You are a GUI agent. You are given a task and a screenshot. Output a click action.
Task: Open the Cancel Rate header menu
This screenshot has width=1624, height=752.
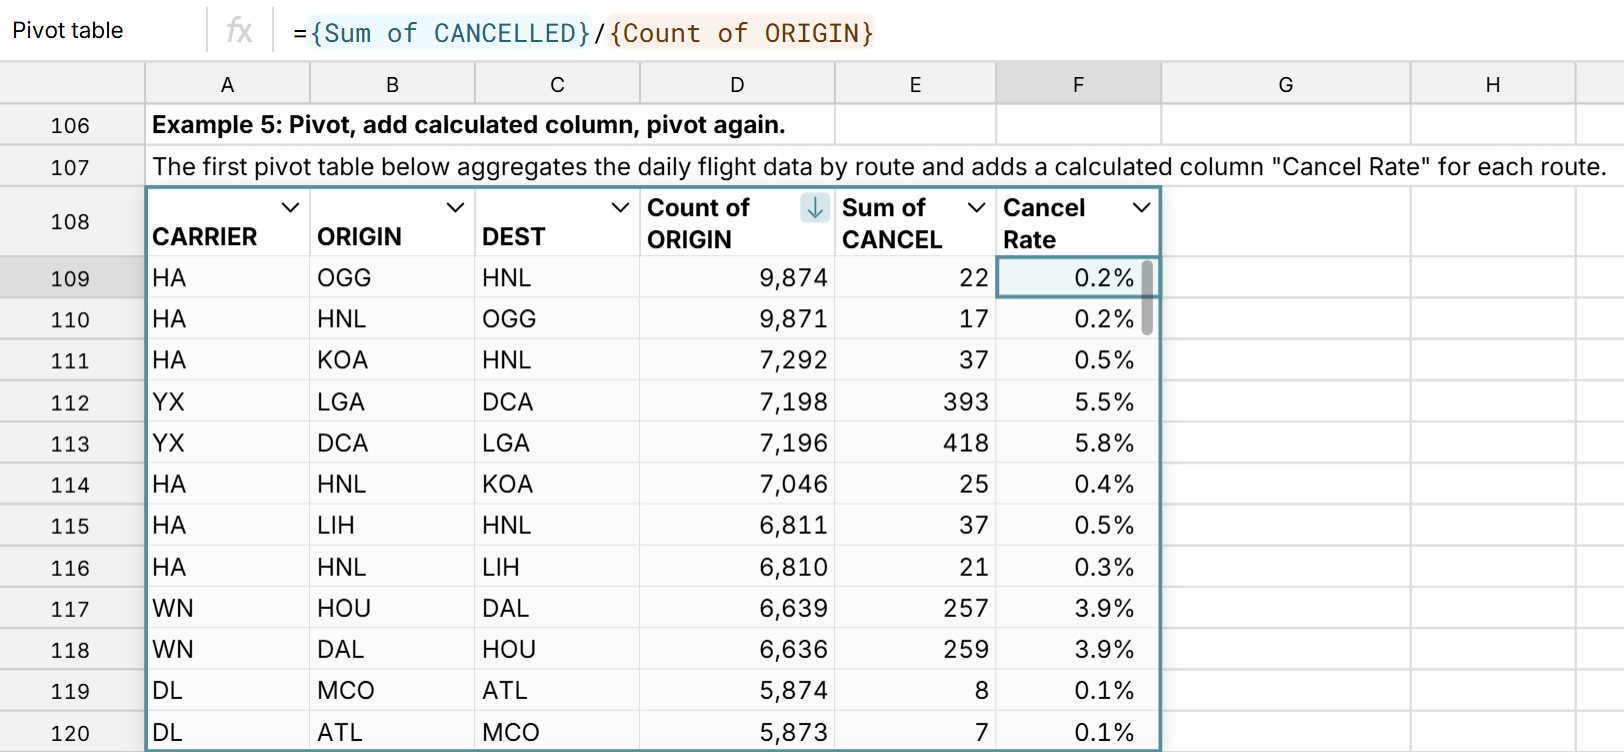coord(1142,208)
